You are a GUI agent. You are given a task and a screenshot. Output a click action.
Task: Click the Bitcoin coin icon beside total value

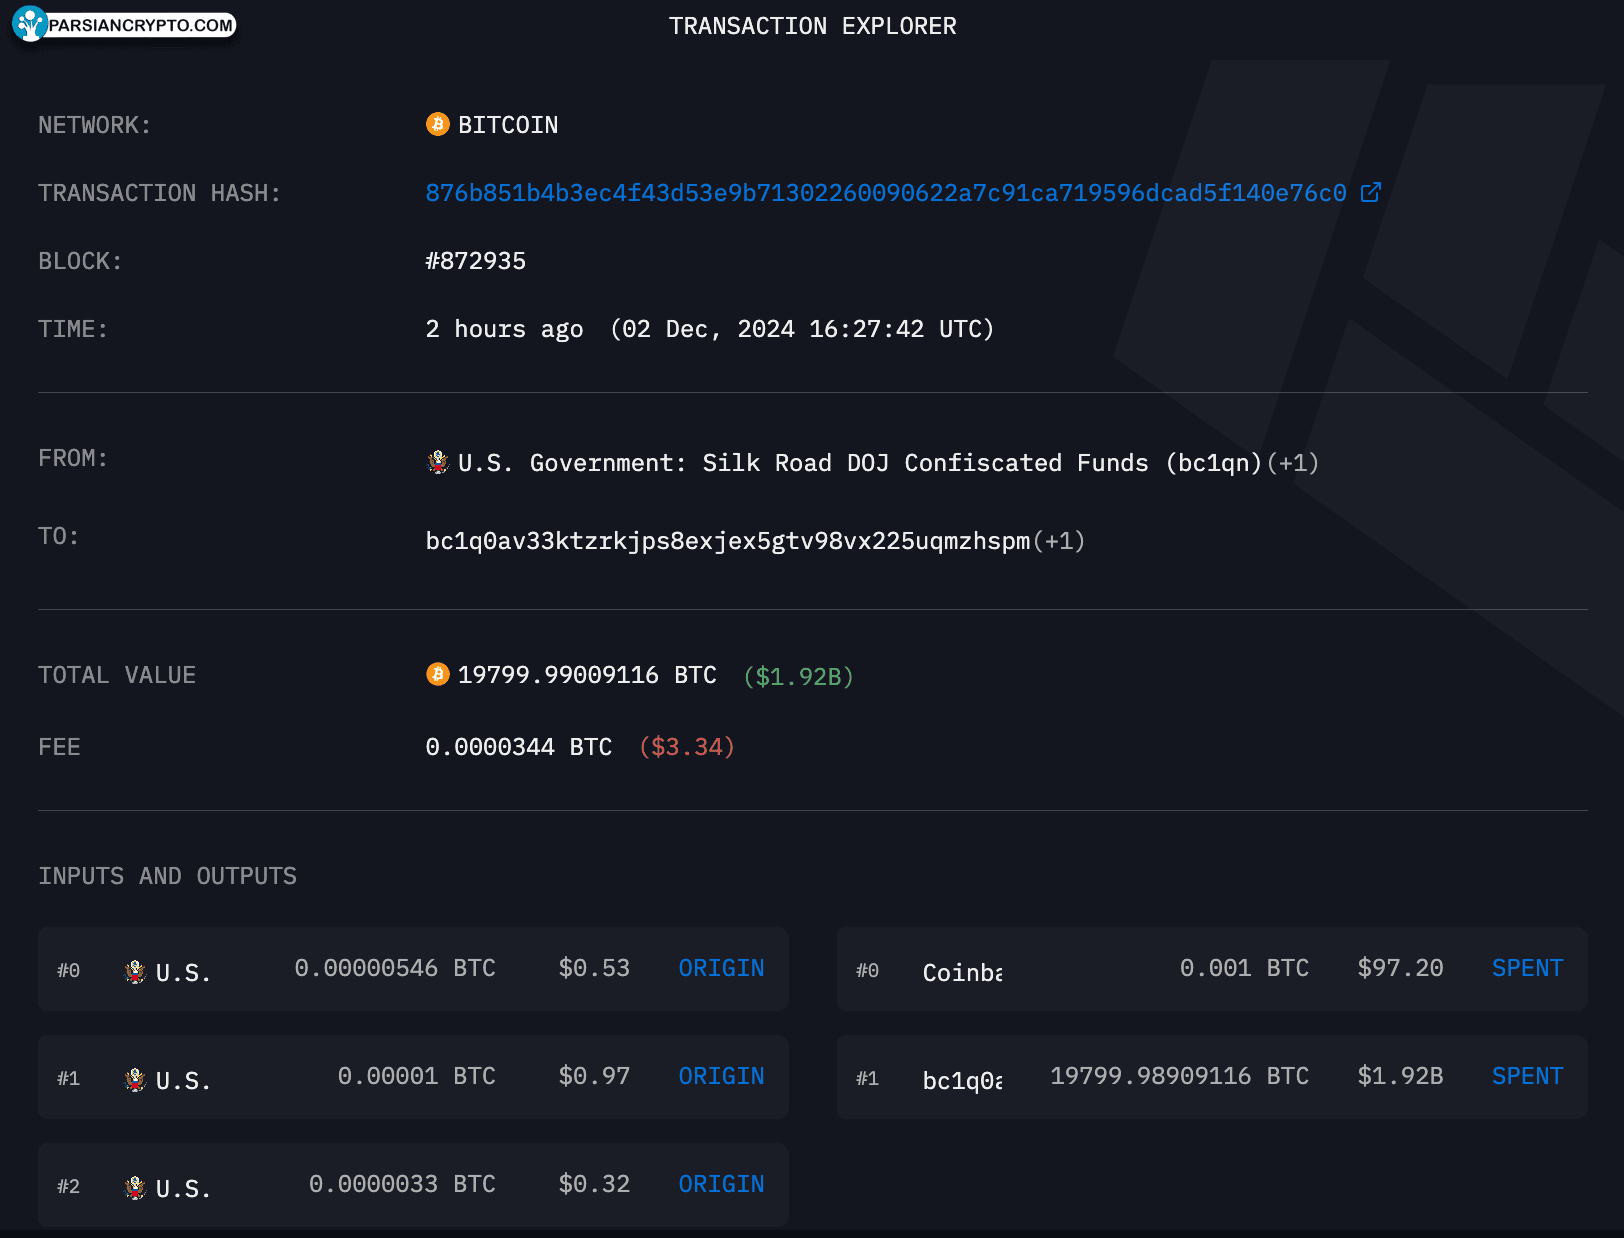tap(437, 674)
